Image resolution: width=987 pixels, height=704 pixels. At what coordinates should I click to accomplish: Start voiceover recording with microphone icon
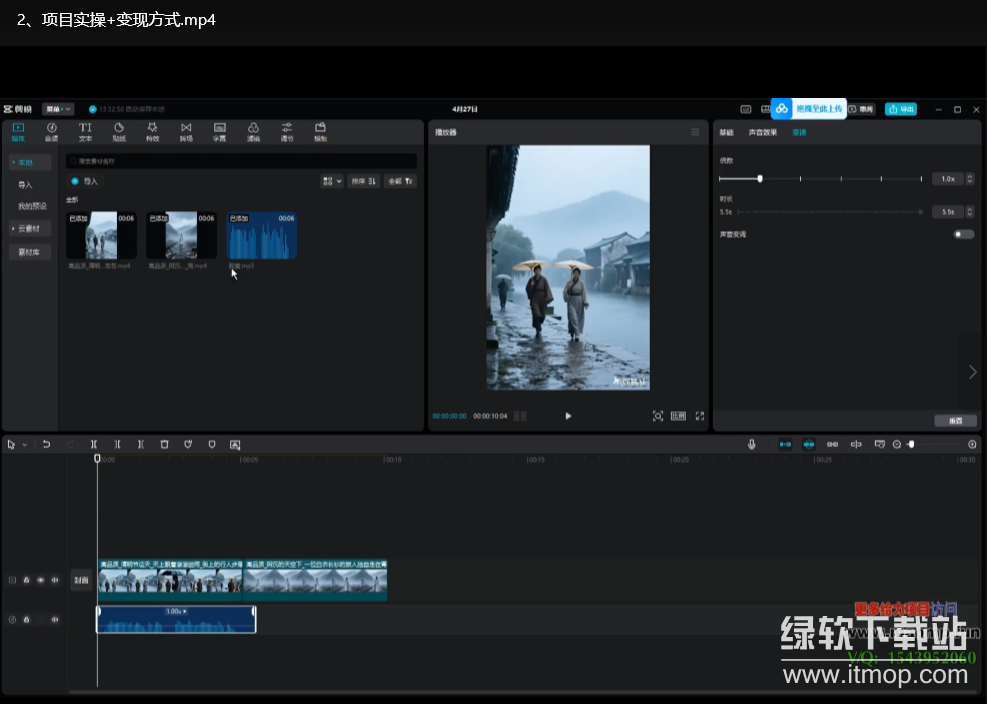tap(752, 445)
